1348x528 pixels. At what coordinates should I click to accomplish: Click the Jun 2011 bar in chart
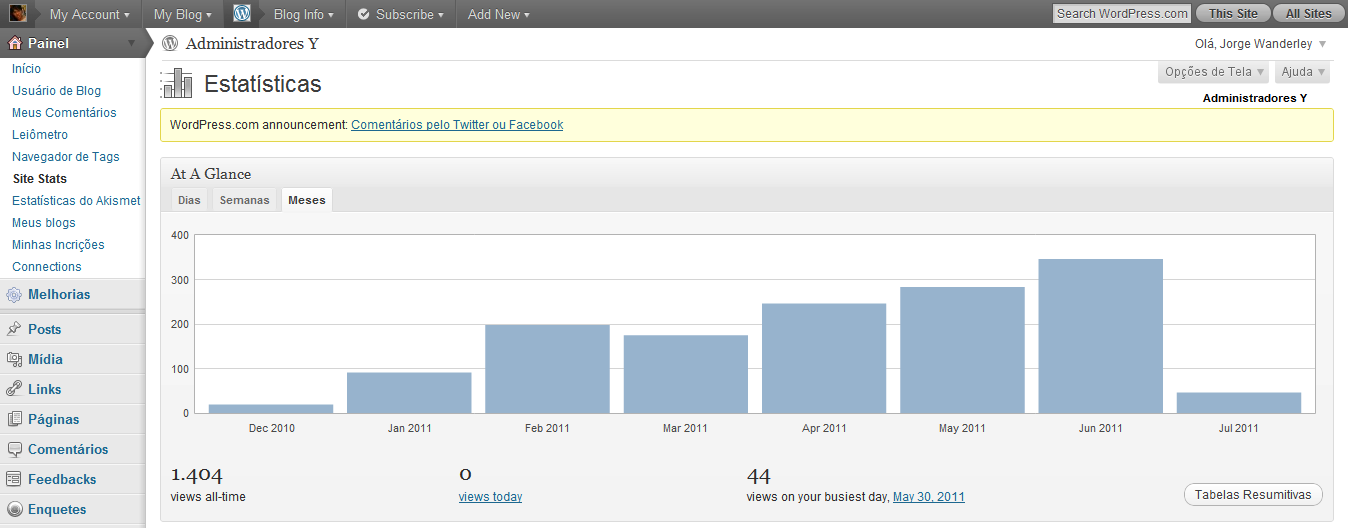tap(1100, 336)
